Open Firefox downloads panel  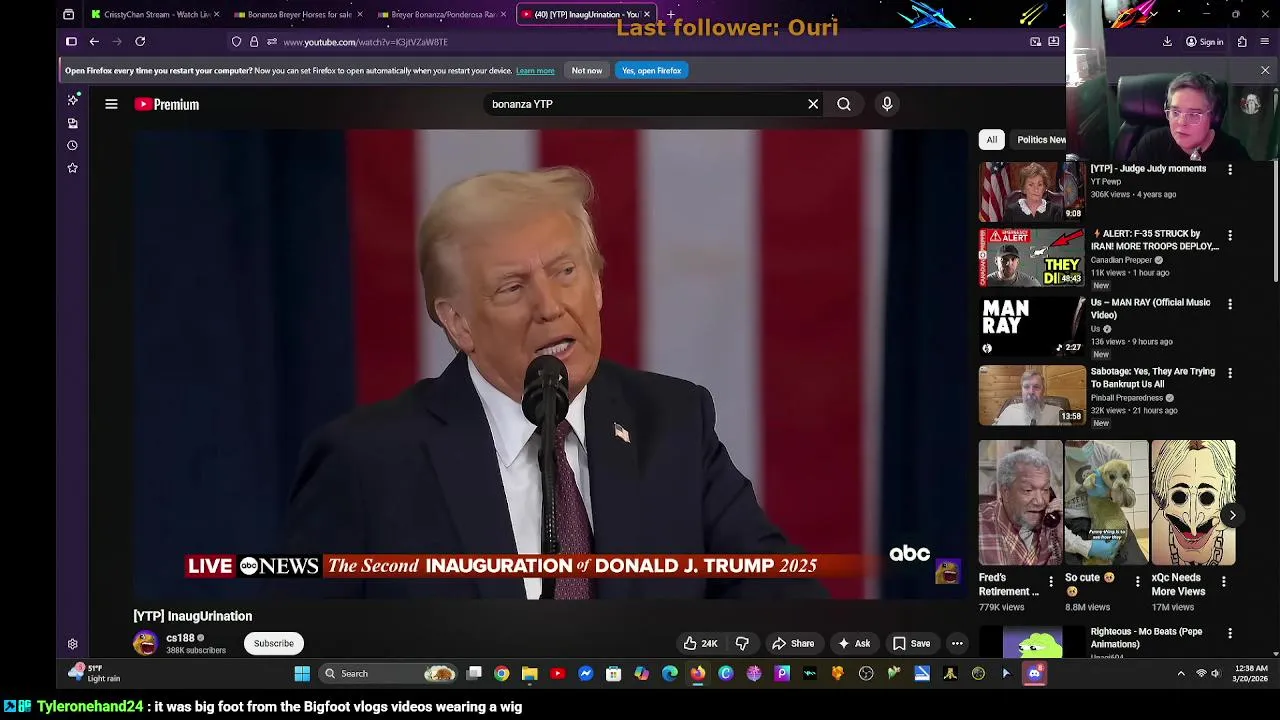(1167, 42)
